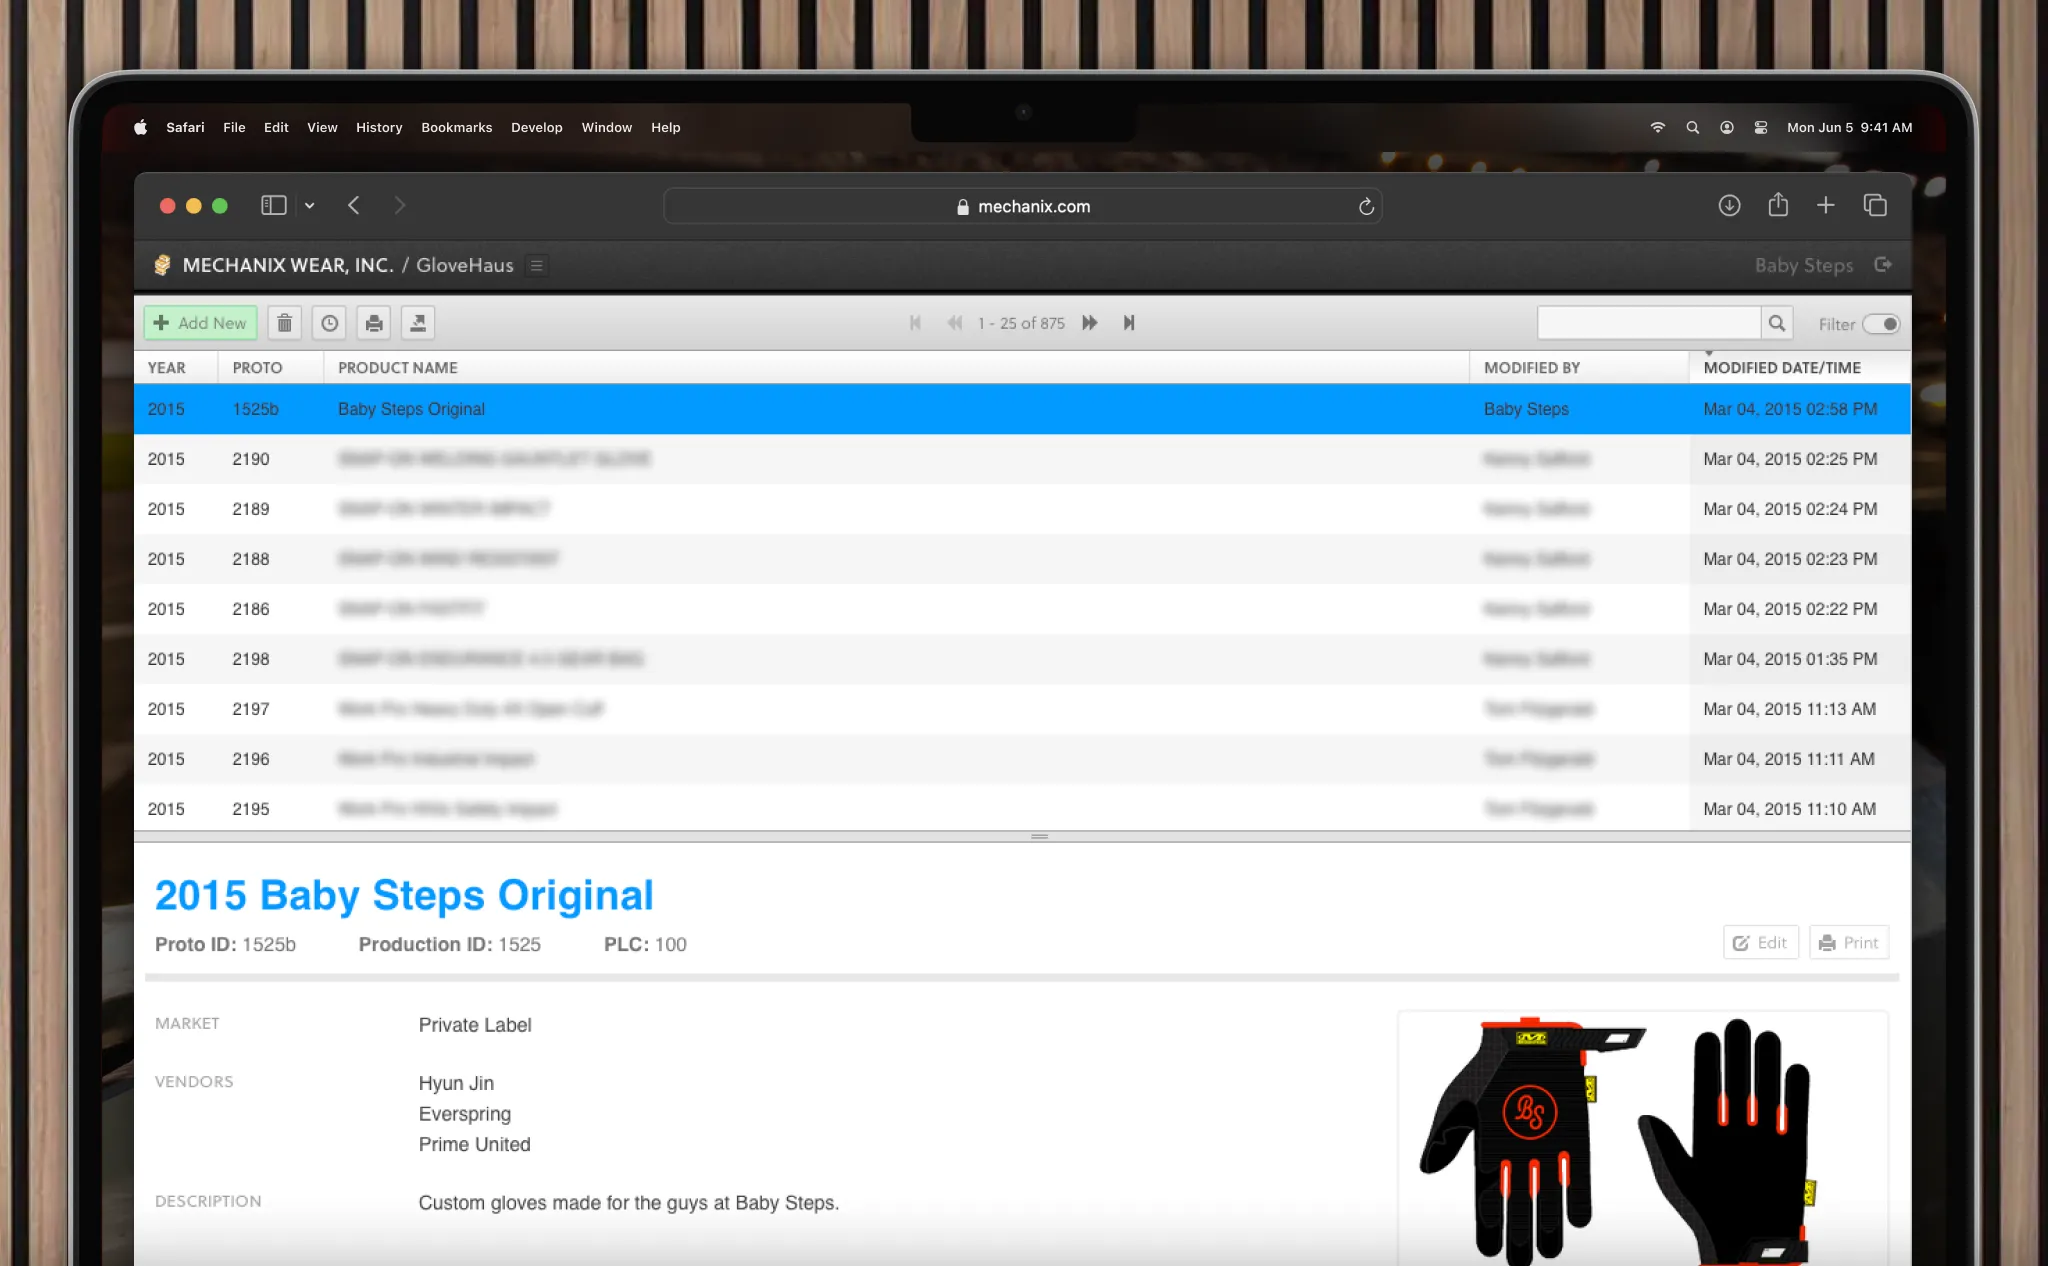Open the History menu
This screenshot has width=2048, height=1266.
[x=379, y=127]
